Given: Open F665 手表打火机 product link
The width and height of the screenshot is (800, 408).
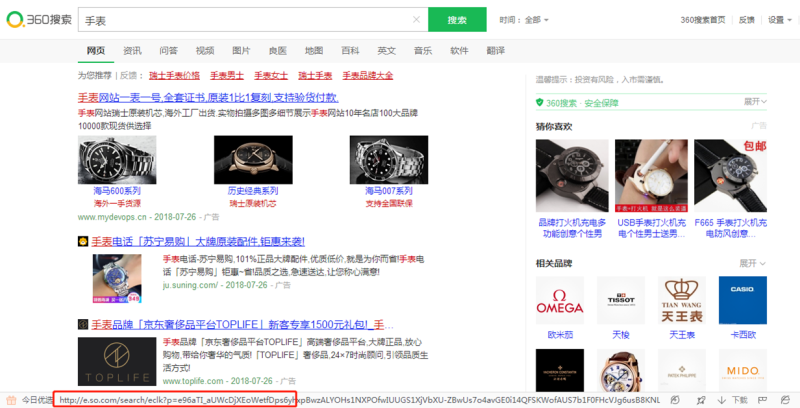Looking at the screenshot, I should pyautogui.click(x=730, y=228).
